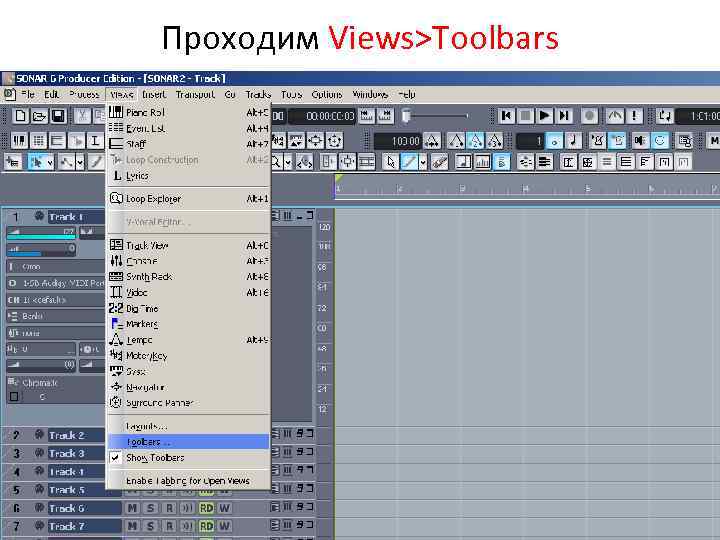Toggle the RD button on Track 7

[206, 526]
